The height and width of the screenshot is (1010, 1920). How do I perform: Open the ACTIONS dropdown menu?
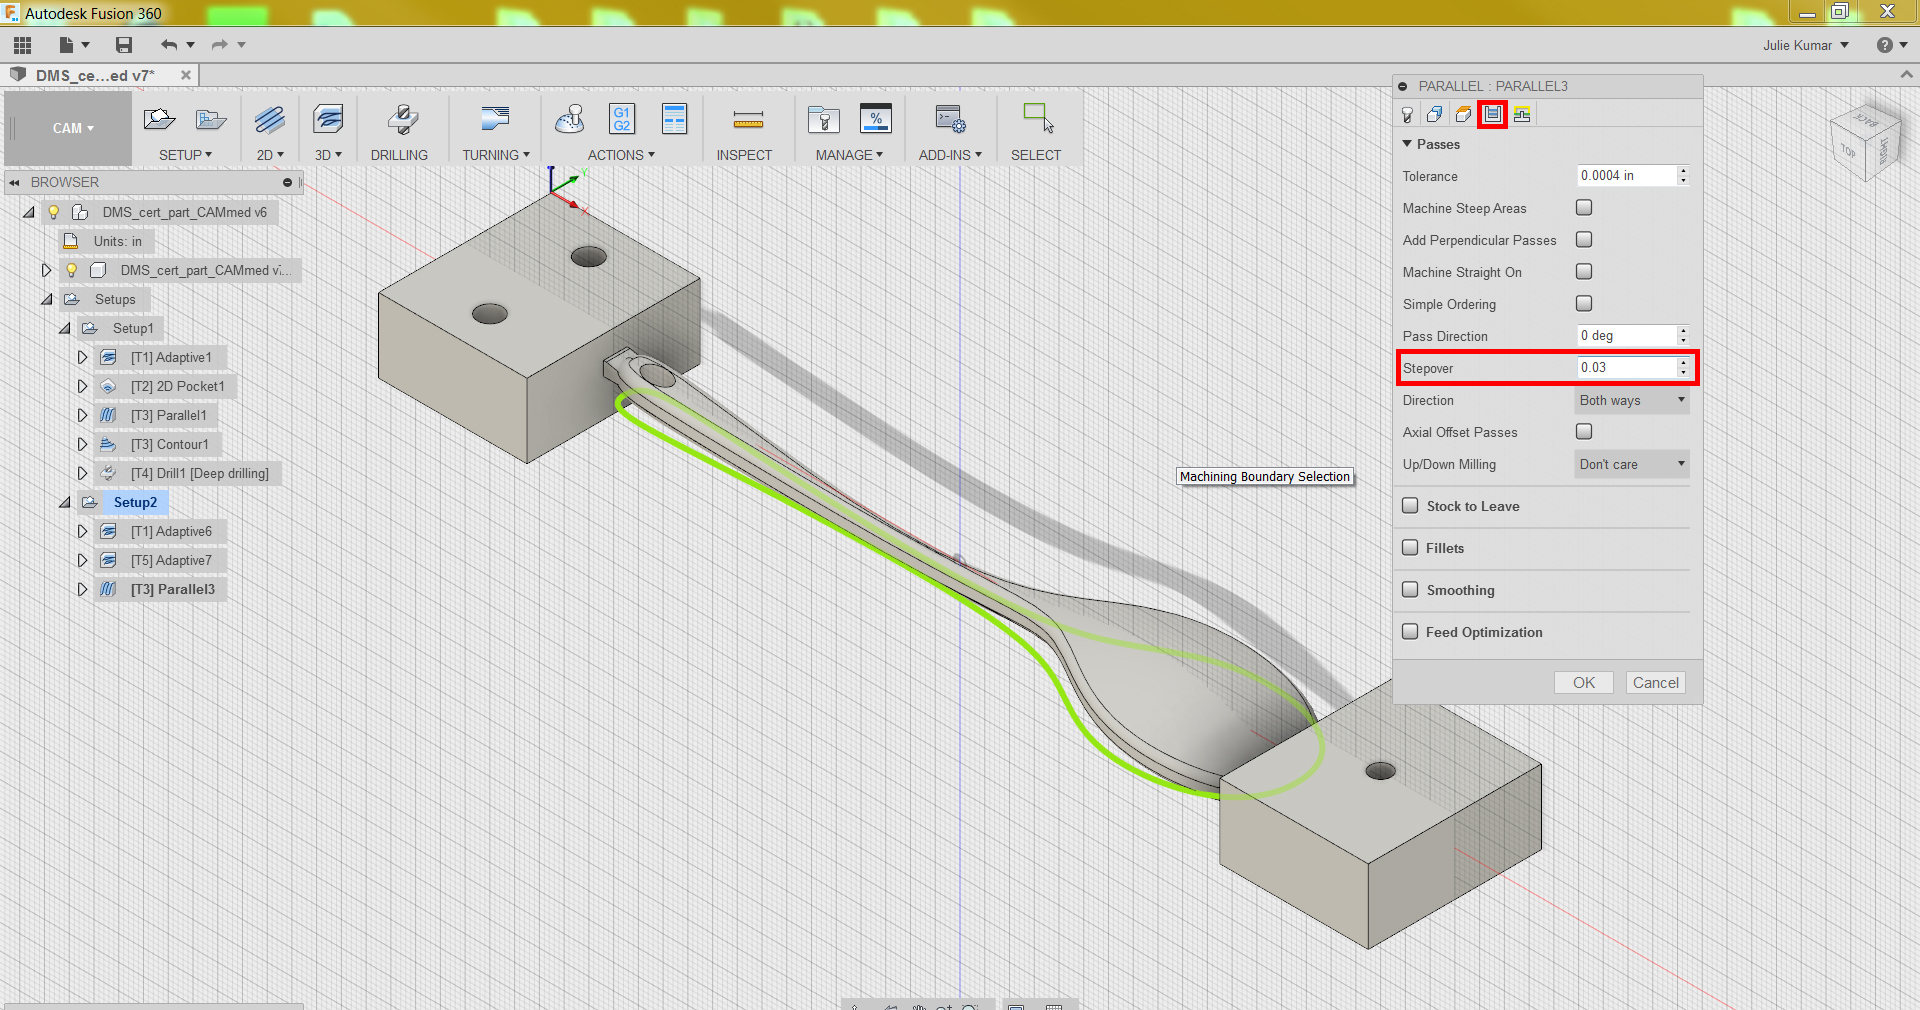(x=621, y=155)
